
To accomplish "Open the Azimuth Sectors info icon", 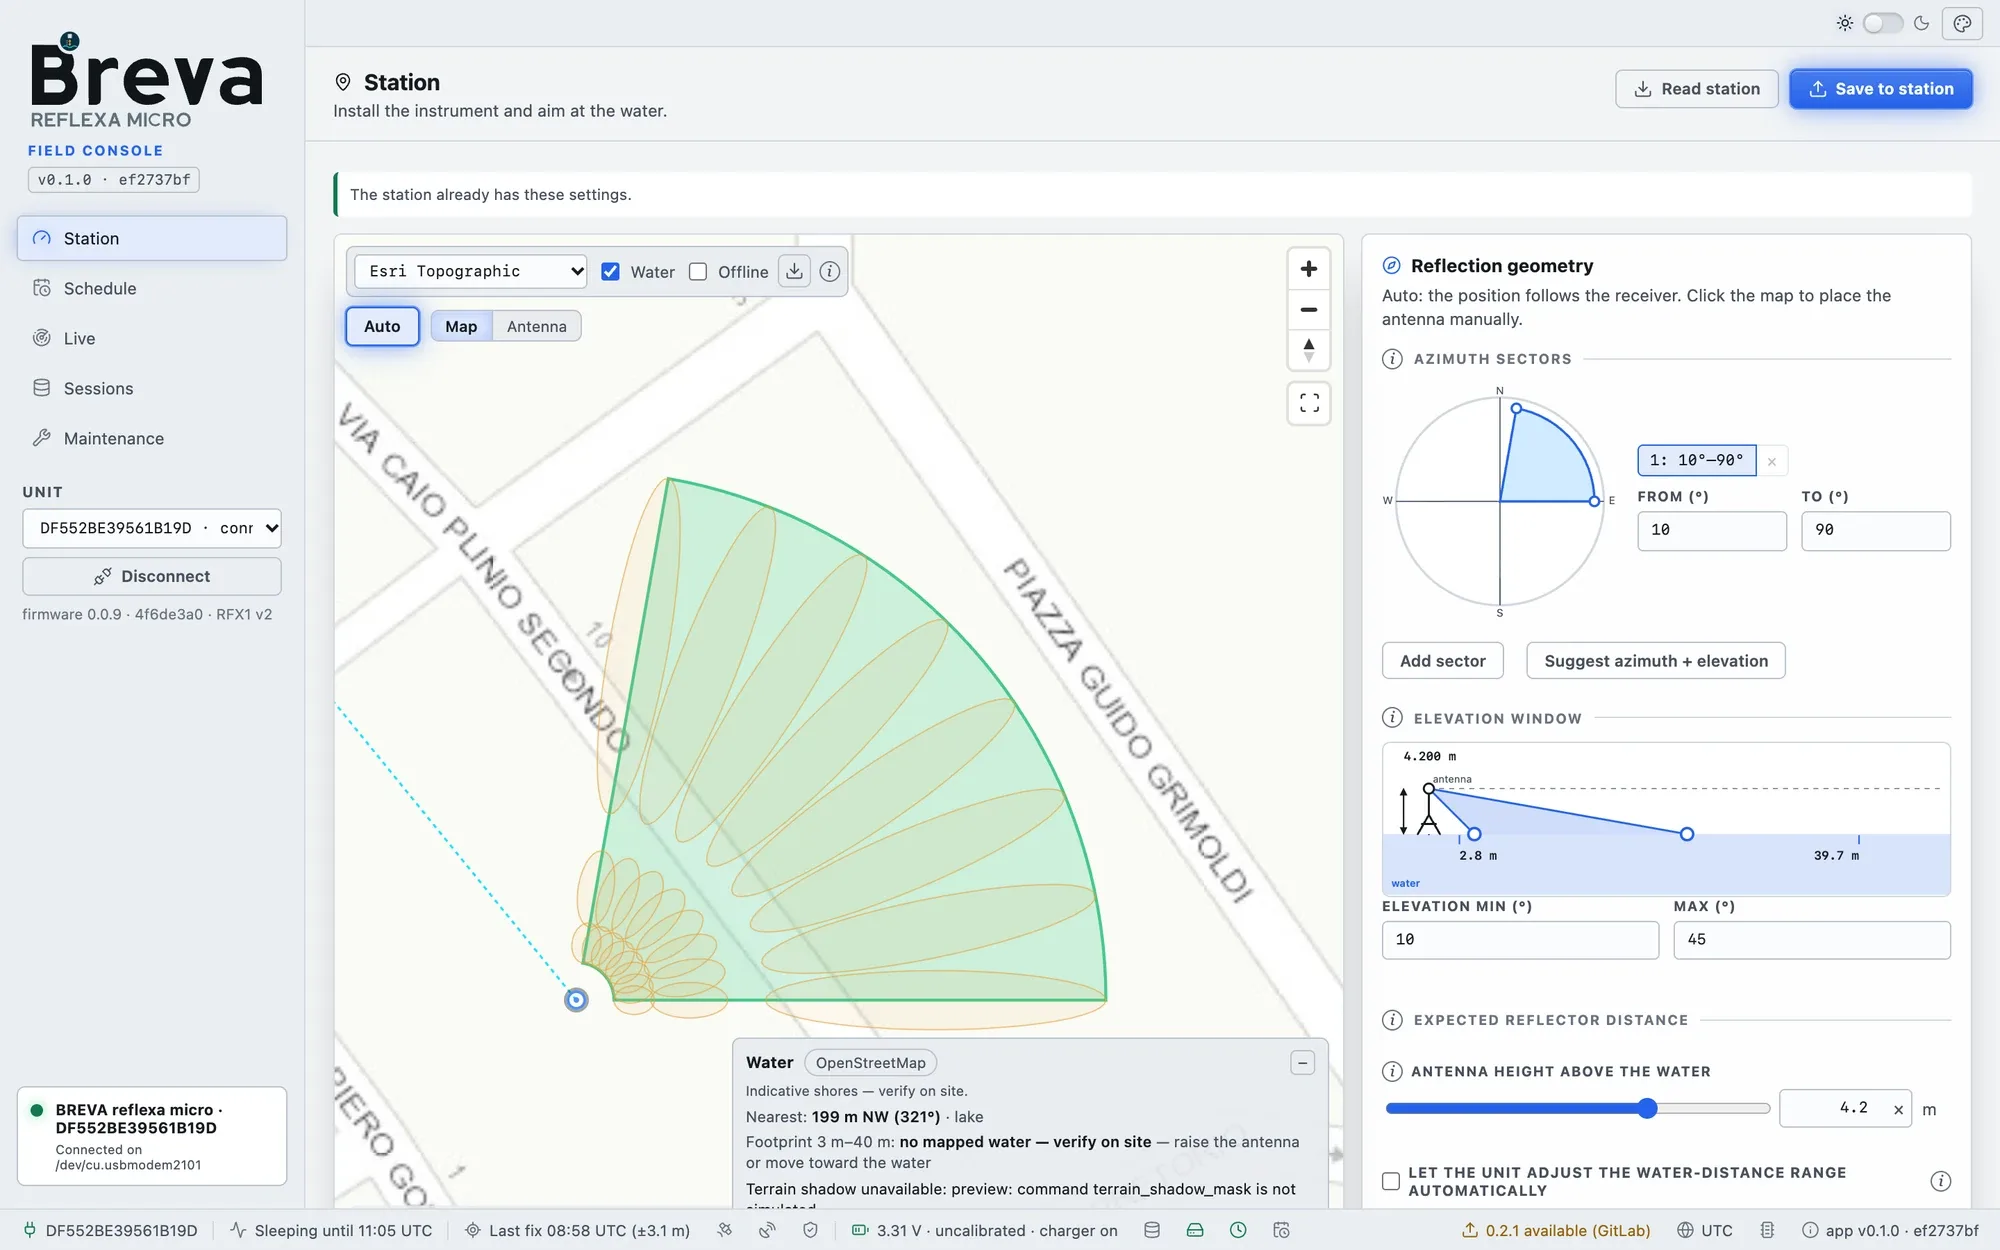I will (1392, 359).
